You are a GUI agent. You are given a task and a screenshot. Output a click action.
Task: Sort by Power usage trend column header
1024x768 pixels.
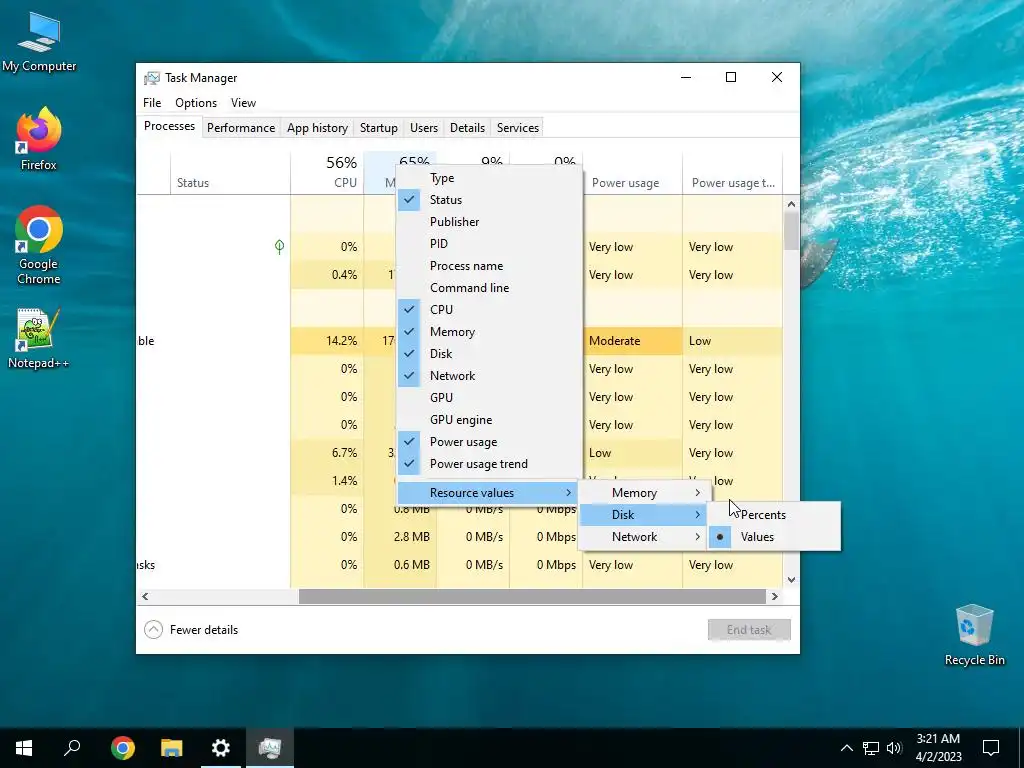733,173
